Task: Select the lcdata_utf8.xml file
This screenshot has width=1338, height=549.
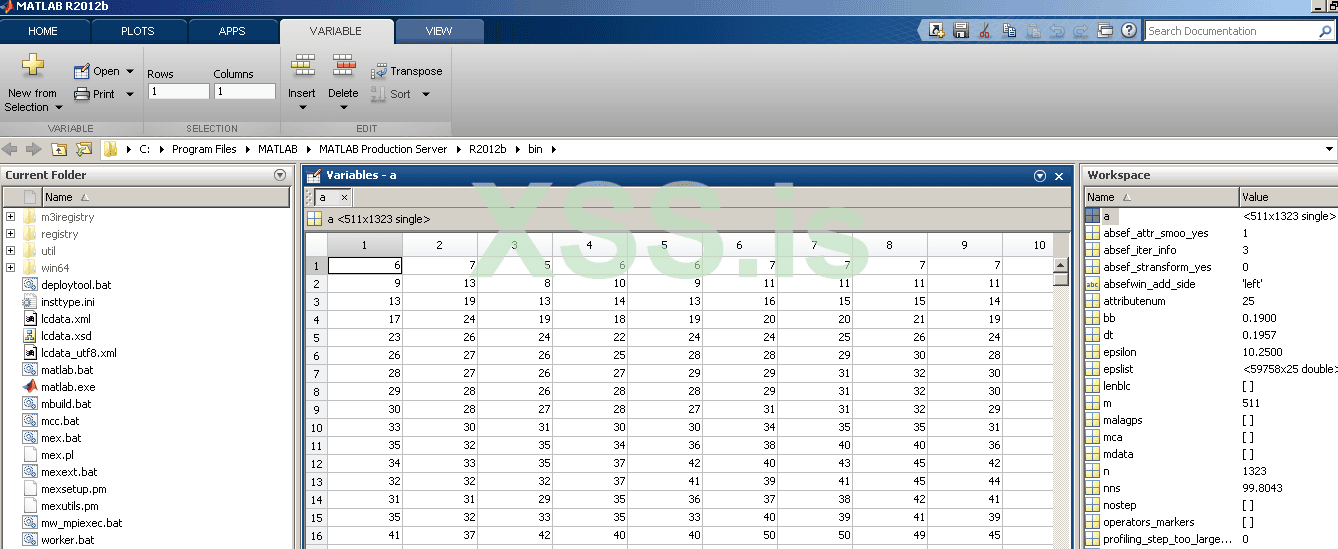Action: [x=79, y=353]
